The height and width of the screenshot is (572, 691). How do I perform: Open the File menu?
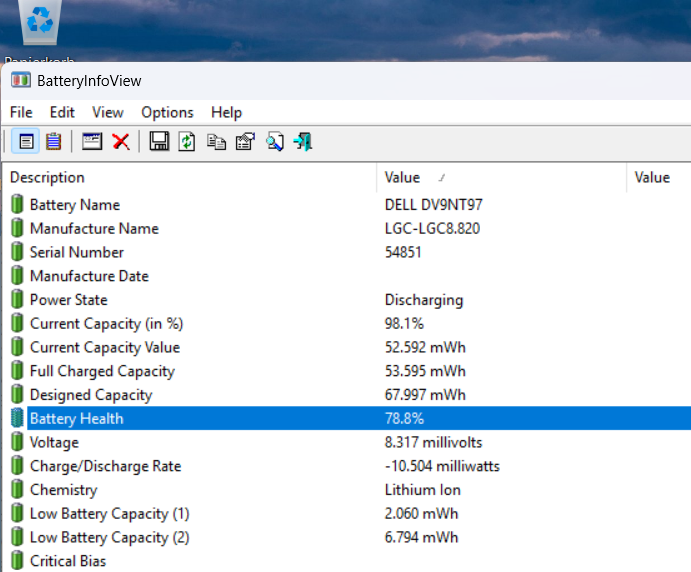point(21,112)
